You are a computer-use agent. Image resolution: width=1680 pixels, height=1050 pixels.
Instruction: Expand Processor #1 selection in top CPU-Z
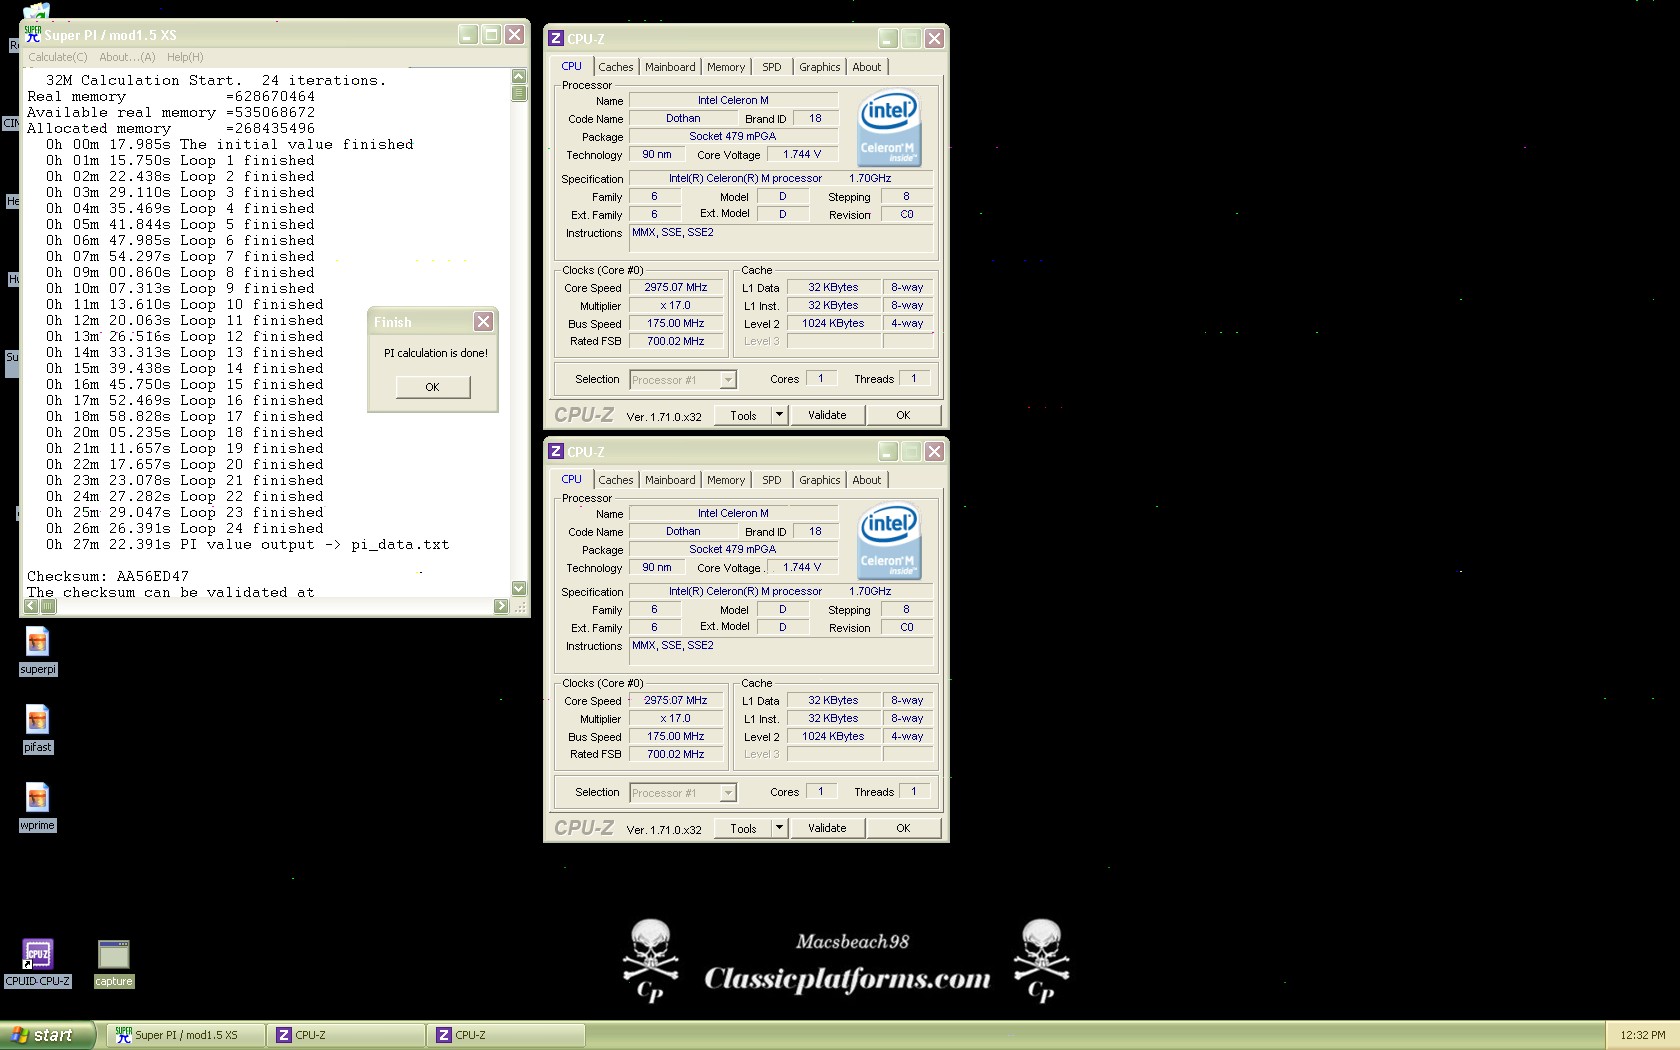click(x=728, y=380)
